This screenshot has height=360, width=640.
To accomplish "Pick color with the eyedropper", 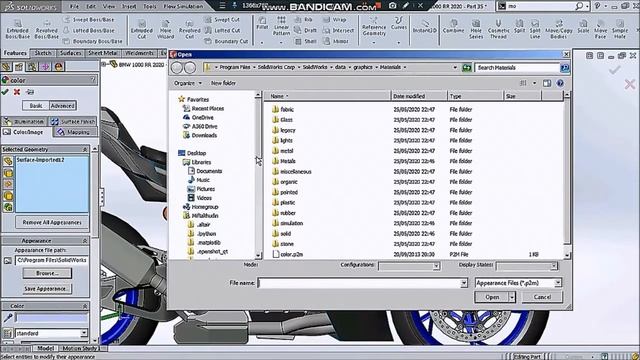I will [x=7, y=317].
